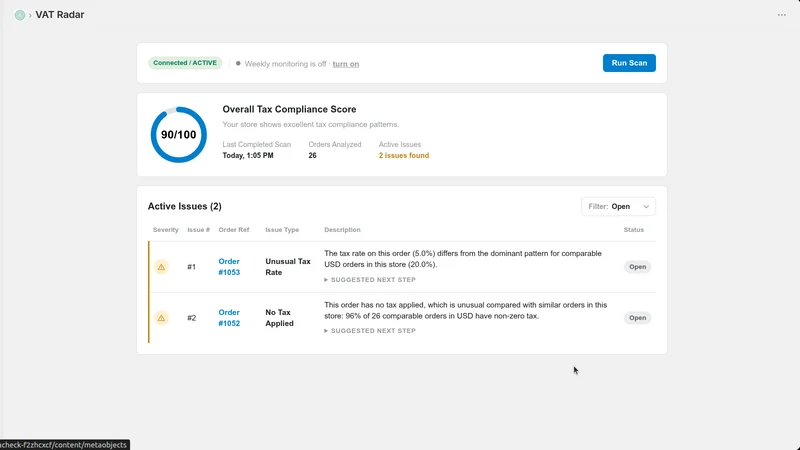Click Open status badge for issue #1
This screenshot has width=800, height=450.
tap(637, 267)
